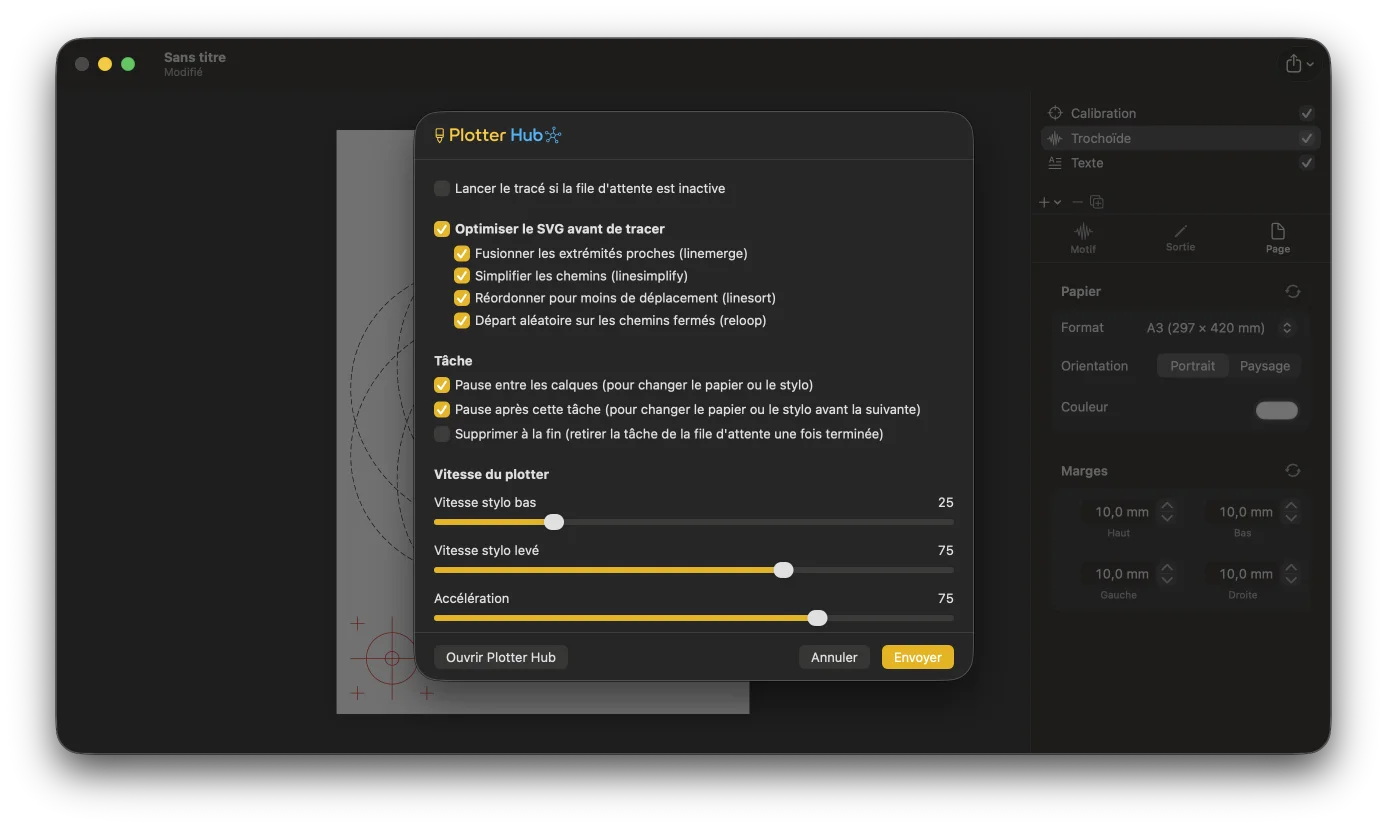This screenshot has width=1387, height=828.
Task: Click the share icon in title bar
Action: 1293,63
